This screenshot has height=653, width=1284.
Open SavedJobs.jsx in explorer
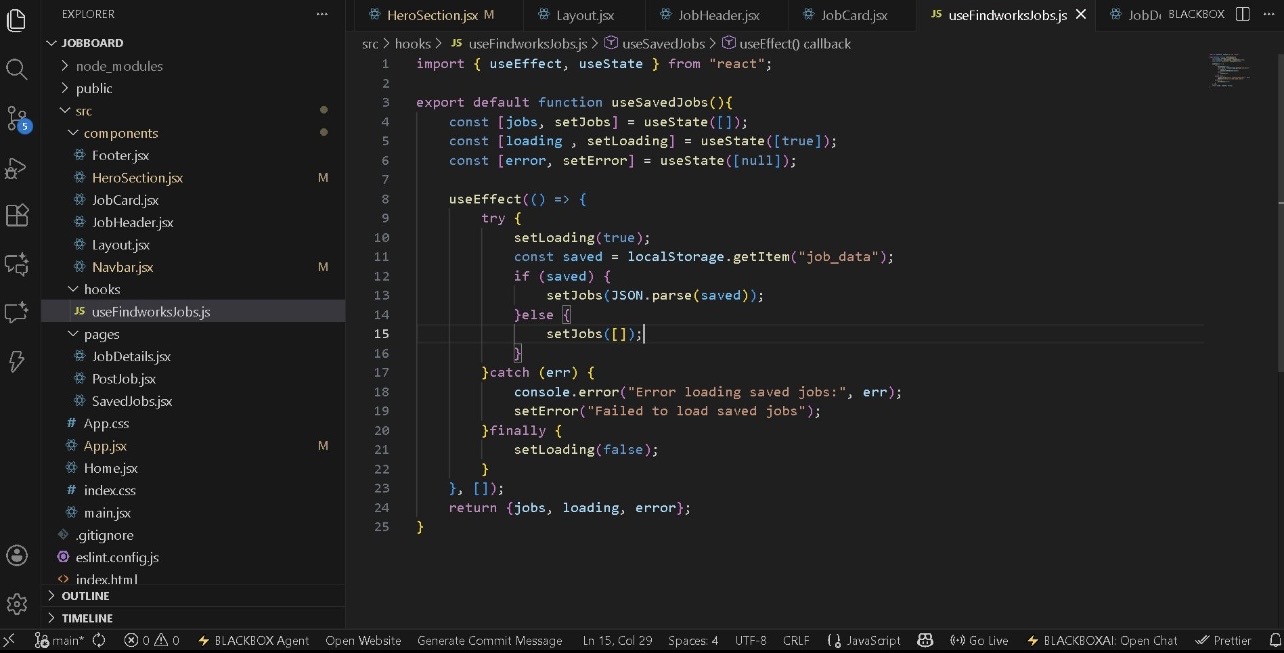click(192, 401)
